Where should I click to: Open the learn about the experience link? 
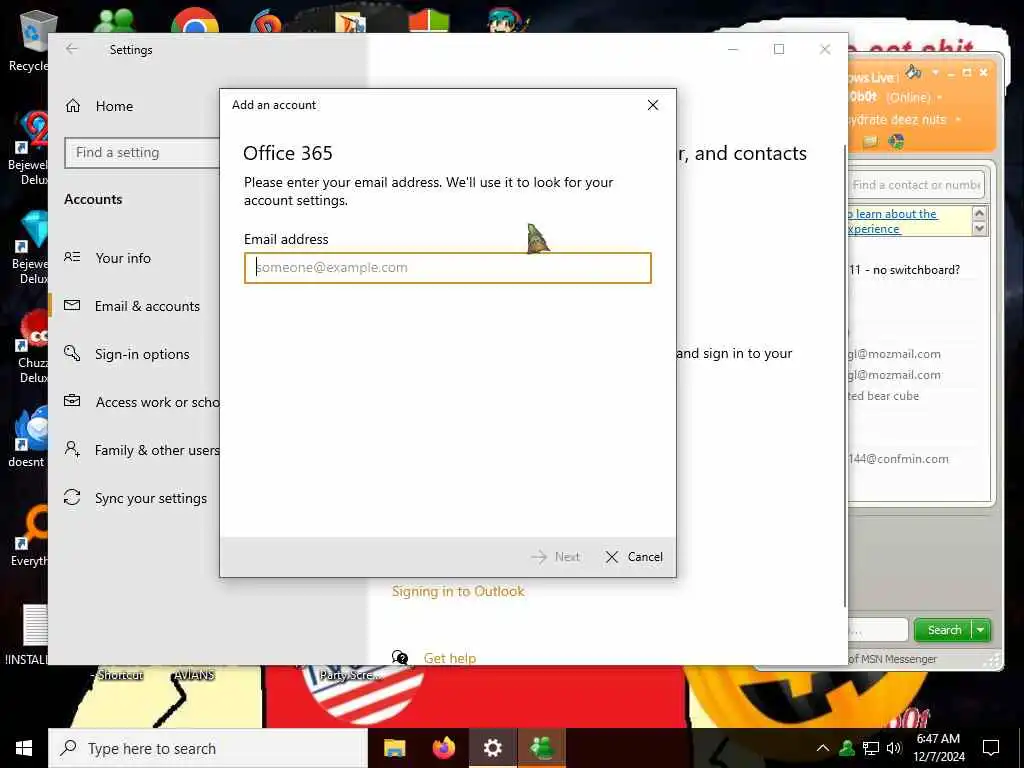(x=893, y=221)
